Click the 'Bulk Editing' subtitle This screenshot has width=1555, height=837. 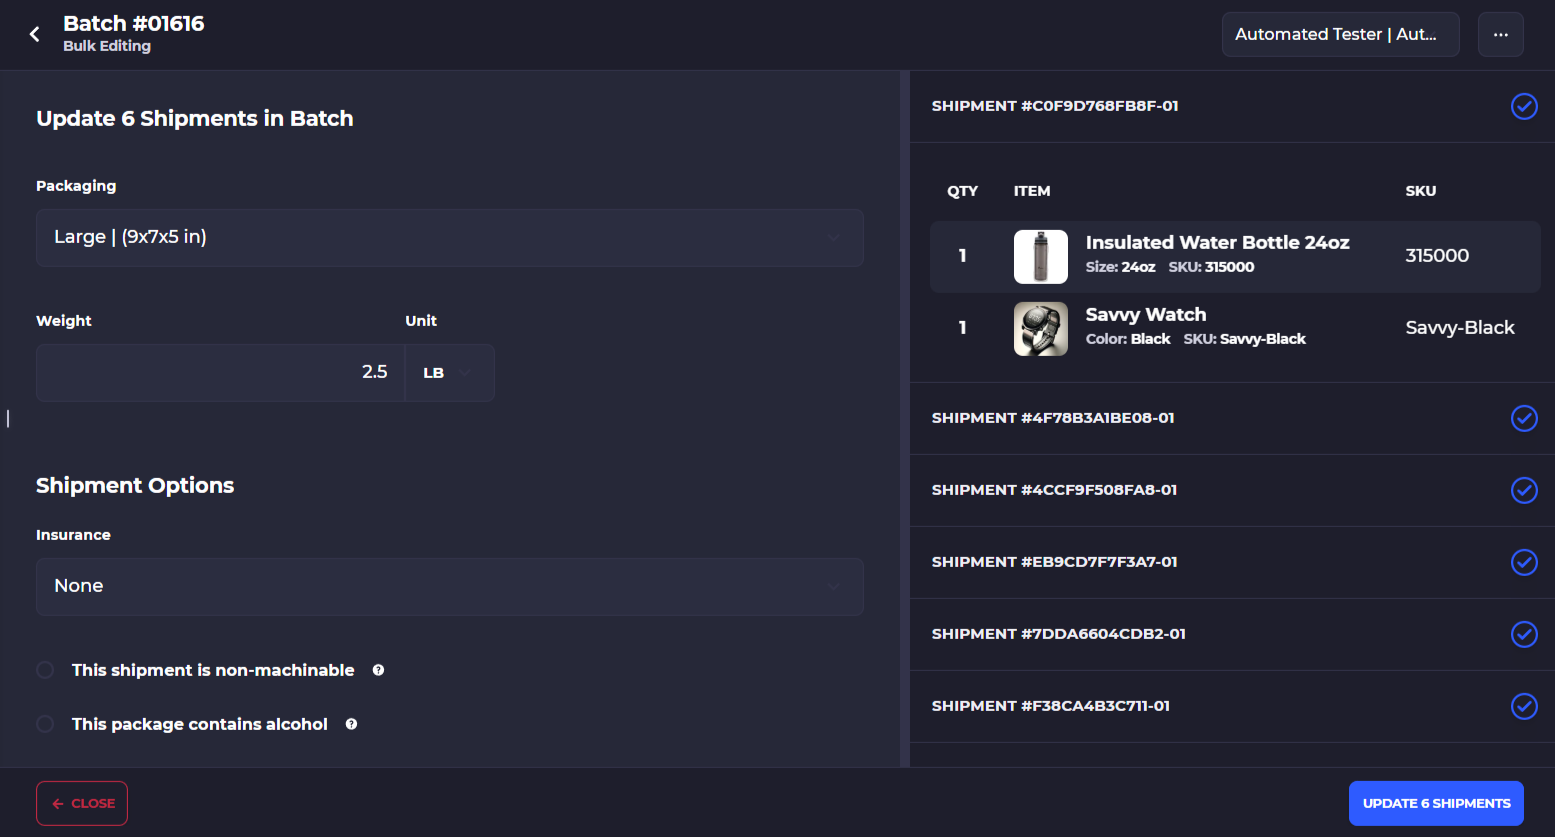point(107,46)
